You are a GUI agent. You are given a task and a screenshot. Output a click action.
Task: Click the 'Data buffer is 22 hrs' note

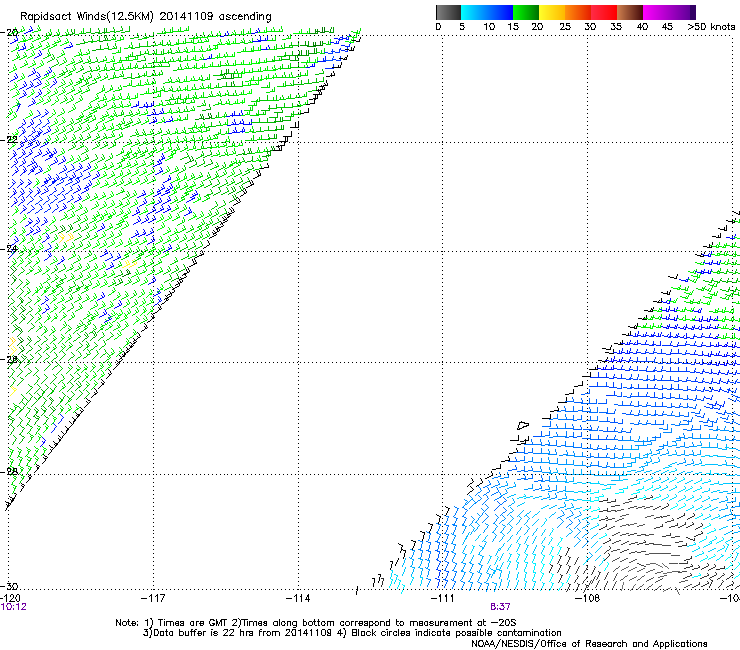[352, 633]
